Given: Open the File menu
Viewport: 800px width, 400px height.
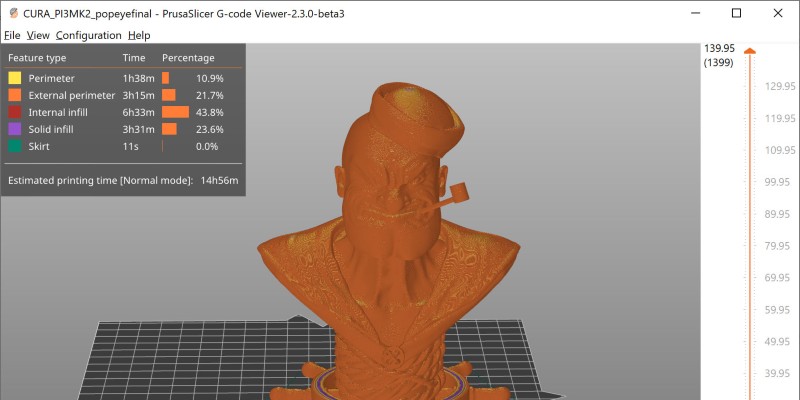Looking at the screenshot, I should pyautogui.click(x=12, y=35).
